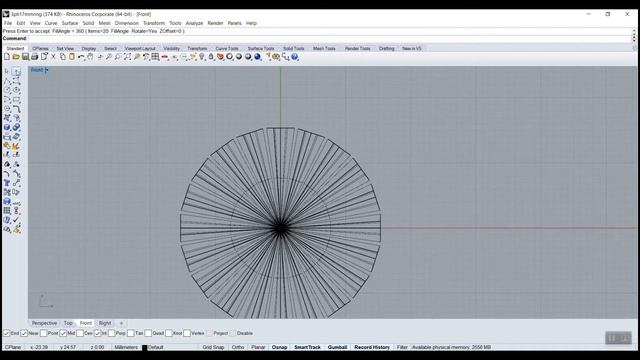The width and height of the screenshot is (640, 360).
Task: Click the black layer color swatch
Action: pos(144,347)
